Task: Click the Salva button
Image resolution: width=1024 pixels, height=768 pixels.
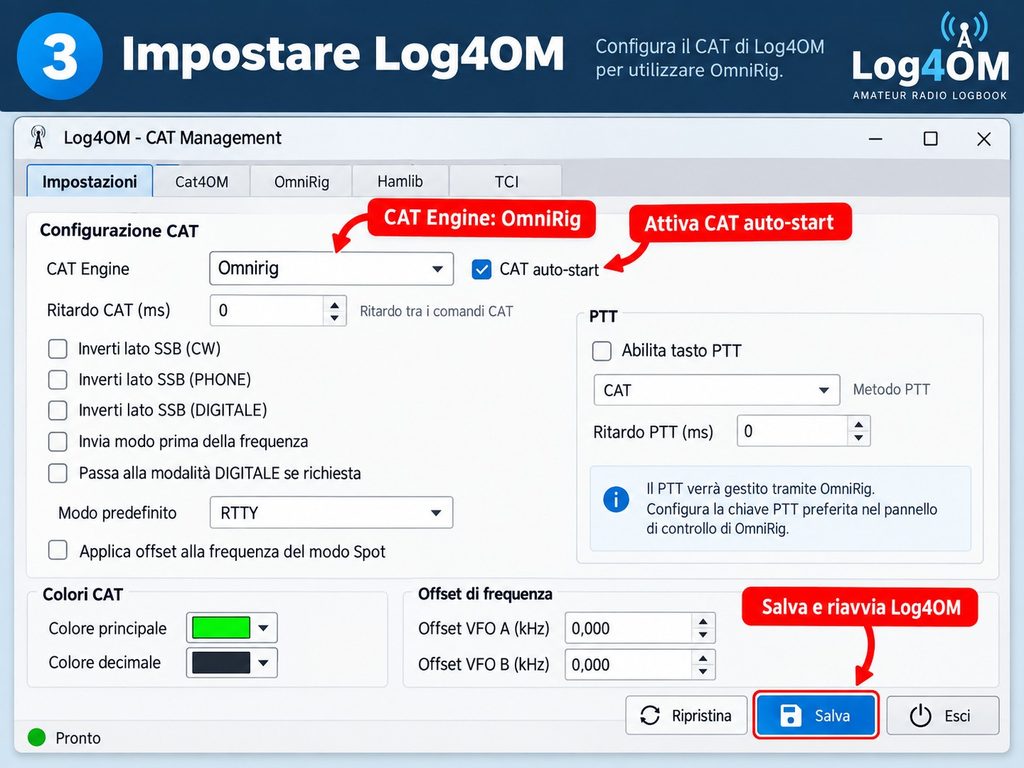Action: 816,716
